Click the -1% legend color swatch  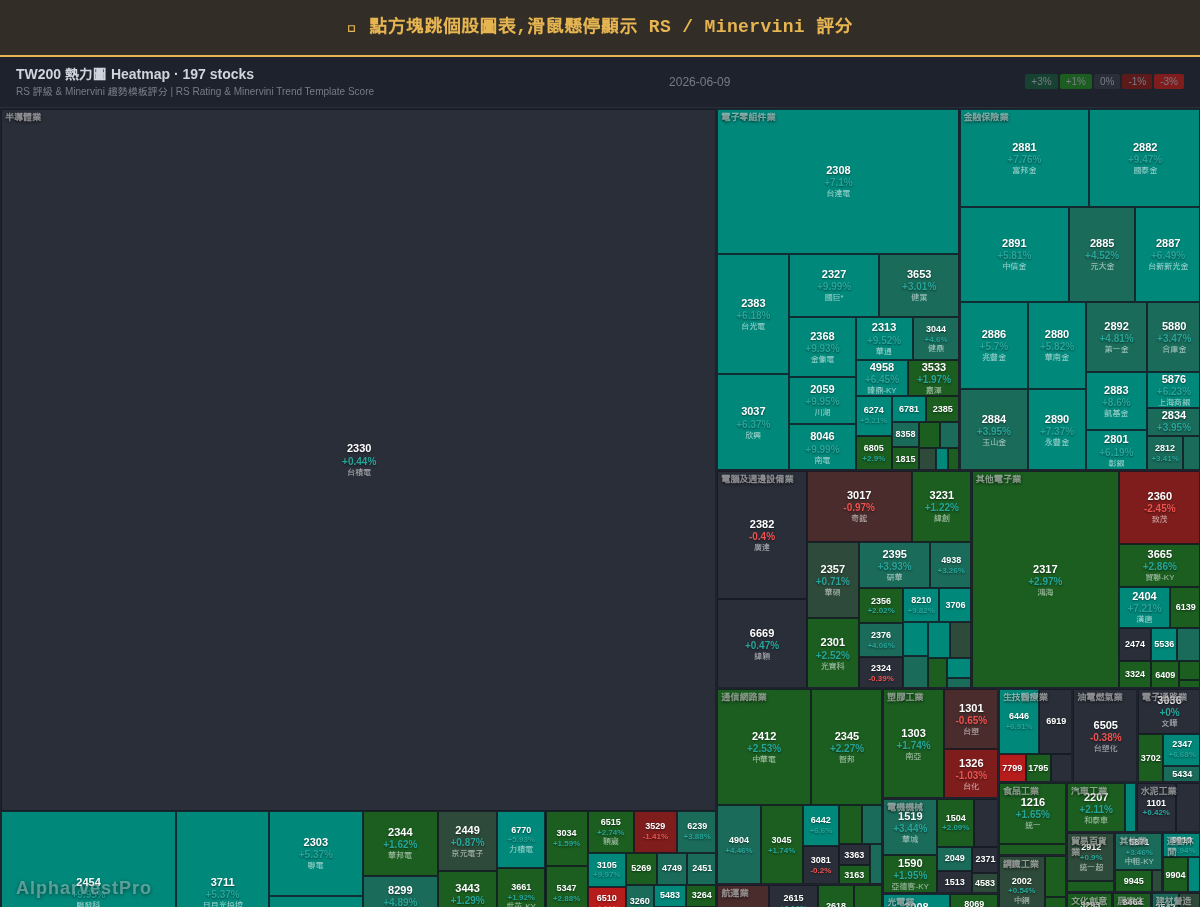coord(1137,82)
